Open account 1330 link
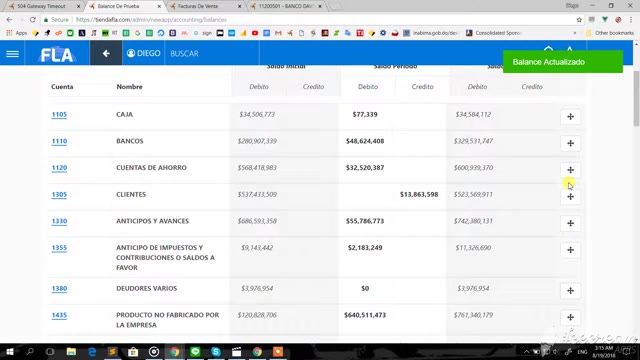Screen dimensions: 640x360 pyautogui.click(x=59, y=221)
